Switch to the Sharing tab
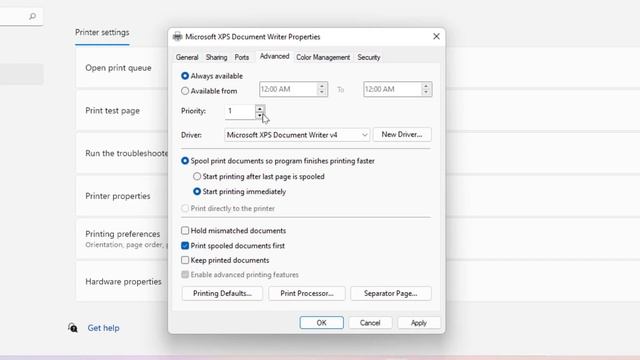Screen dimensions: 640x360 [x=216, y=57]
